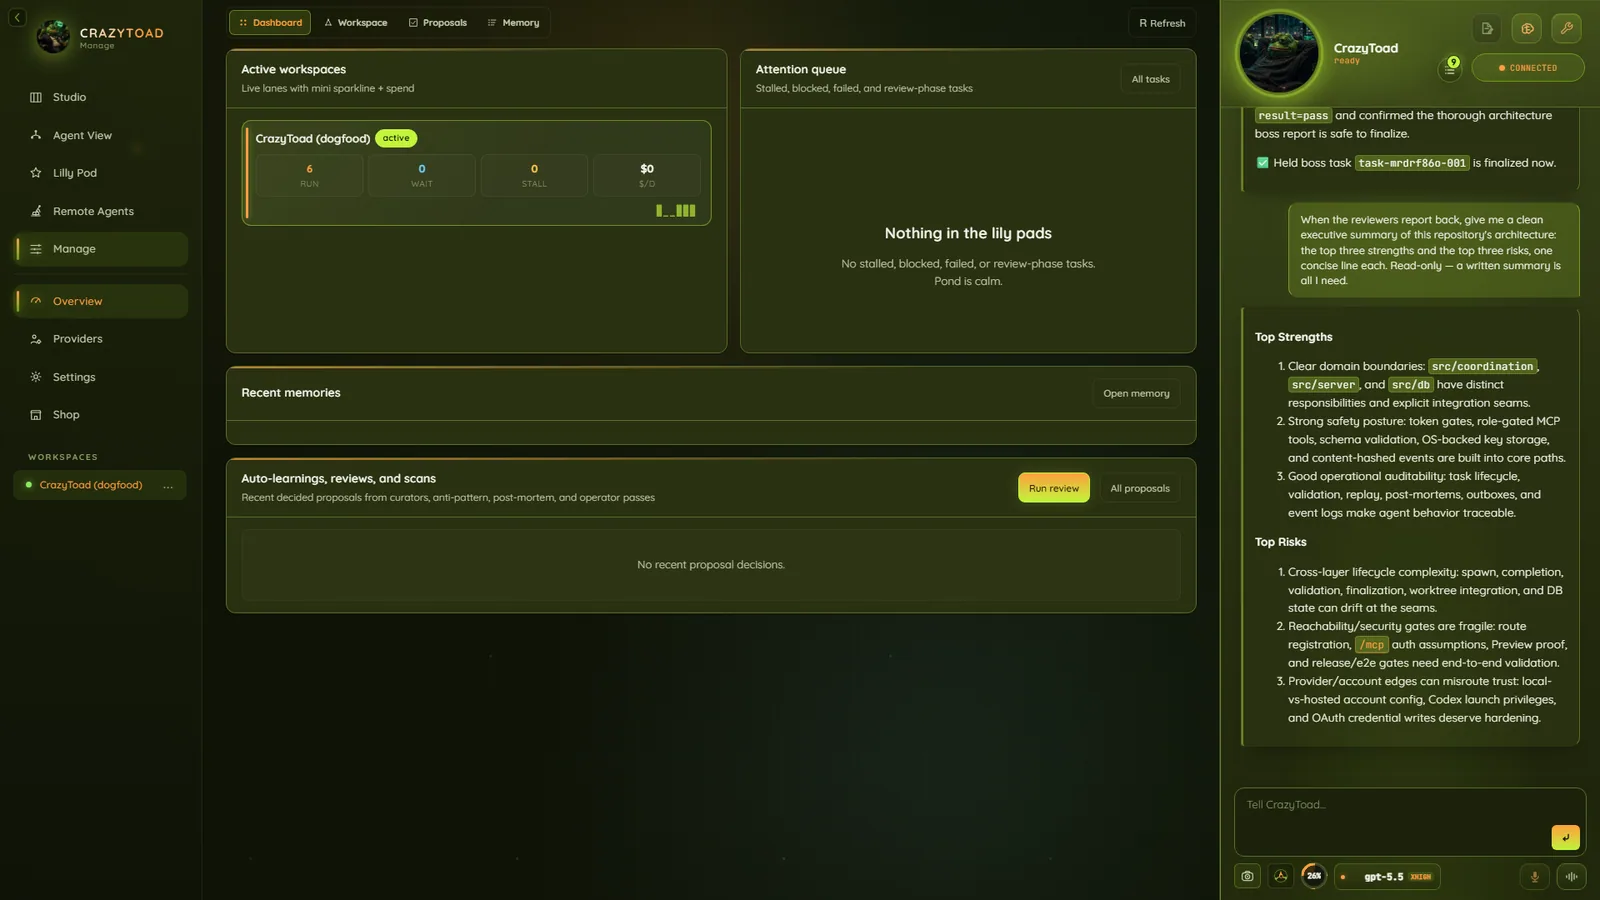Screen dimensions: 1600x900
Task: Click the audio waveform icon
Action: point(1572,877)
